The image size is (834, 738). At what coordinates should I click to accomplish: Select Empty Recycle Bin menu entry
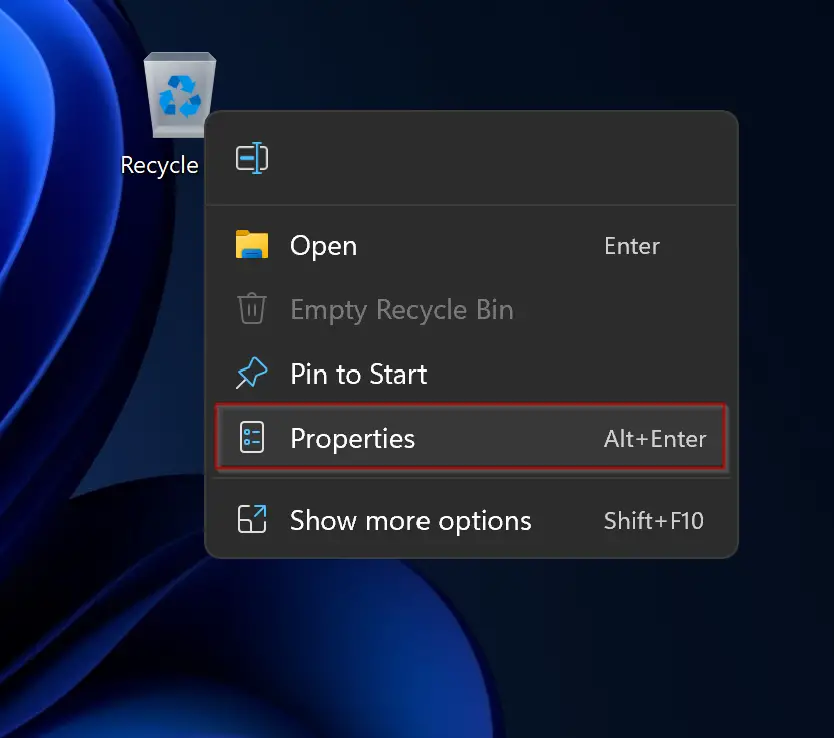[471, 309]
